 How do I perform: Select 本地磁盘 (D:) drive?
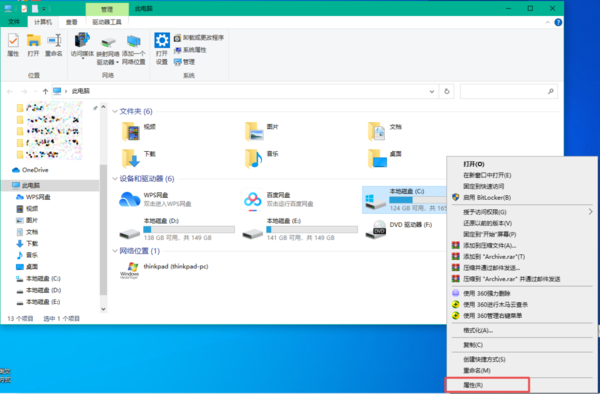176,229
